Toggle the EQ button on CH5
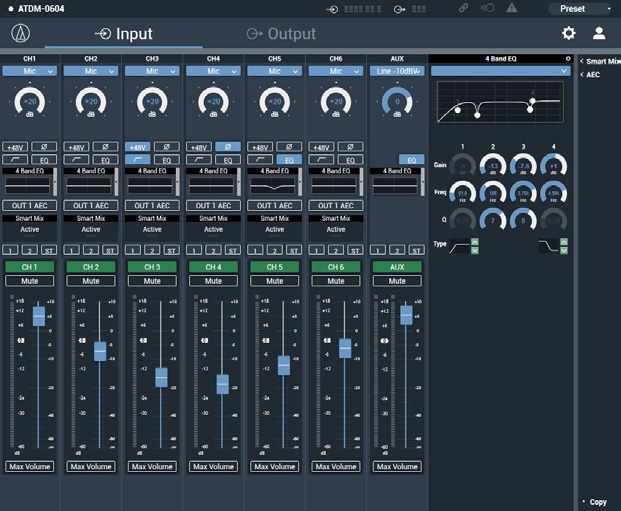Screen dimensions: 621x511 (x=289, y=160)
